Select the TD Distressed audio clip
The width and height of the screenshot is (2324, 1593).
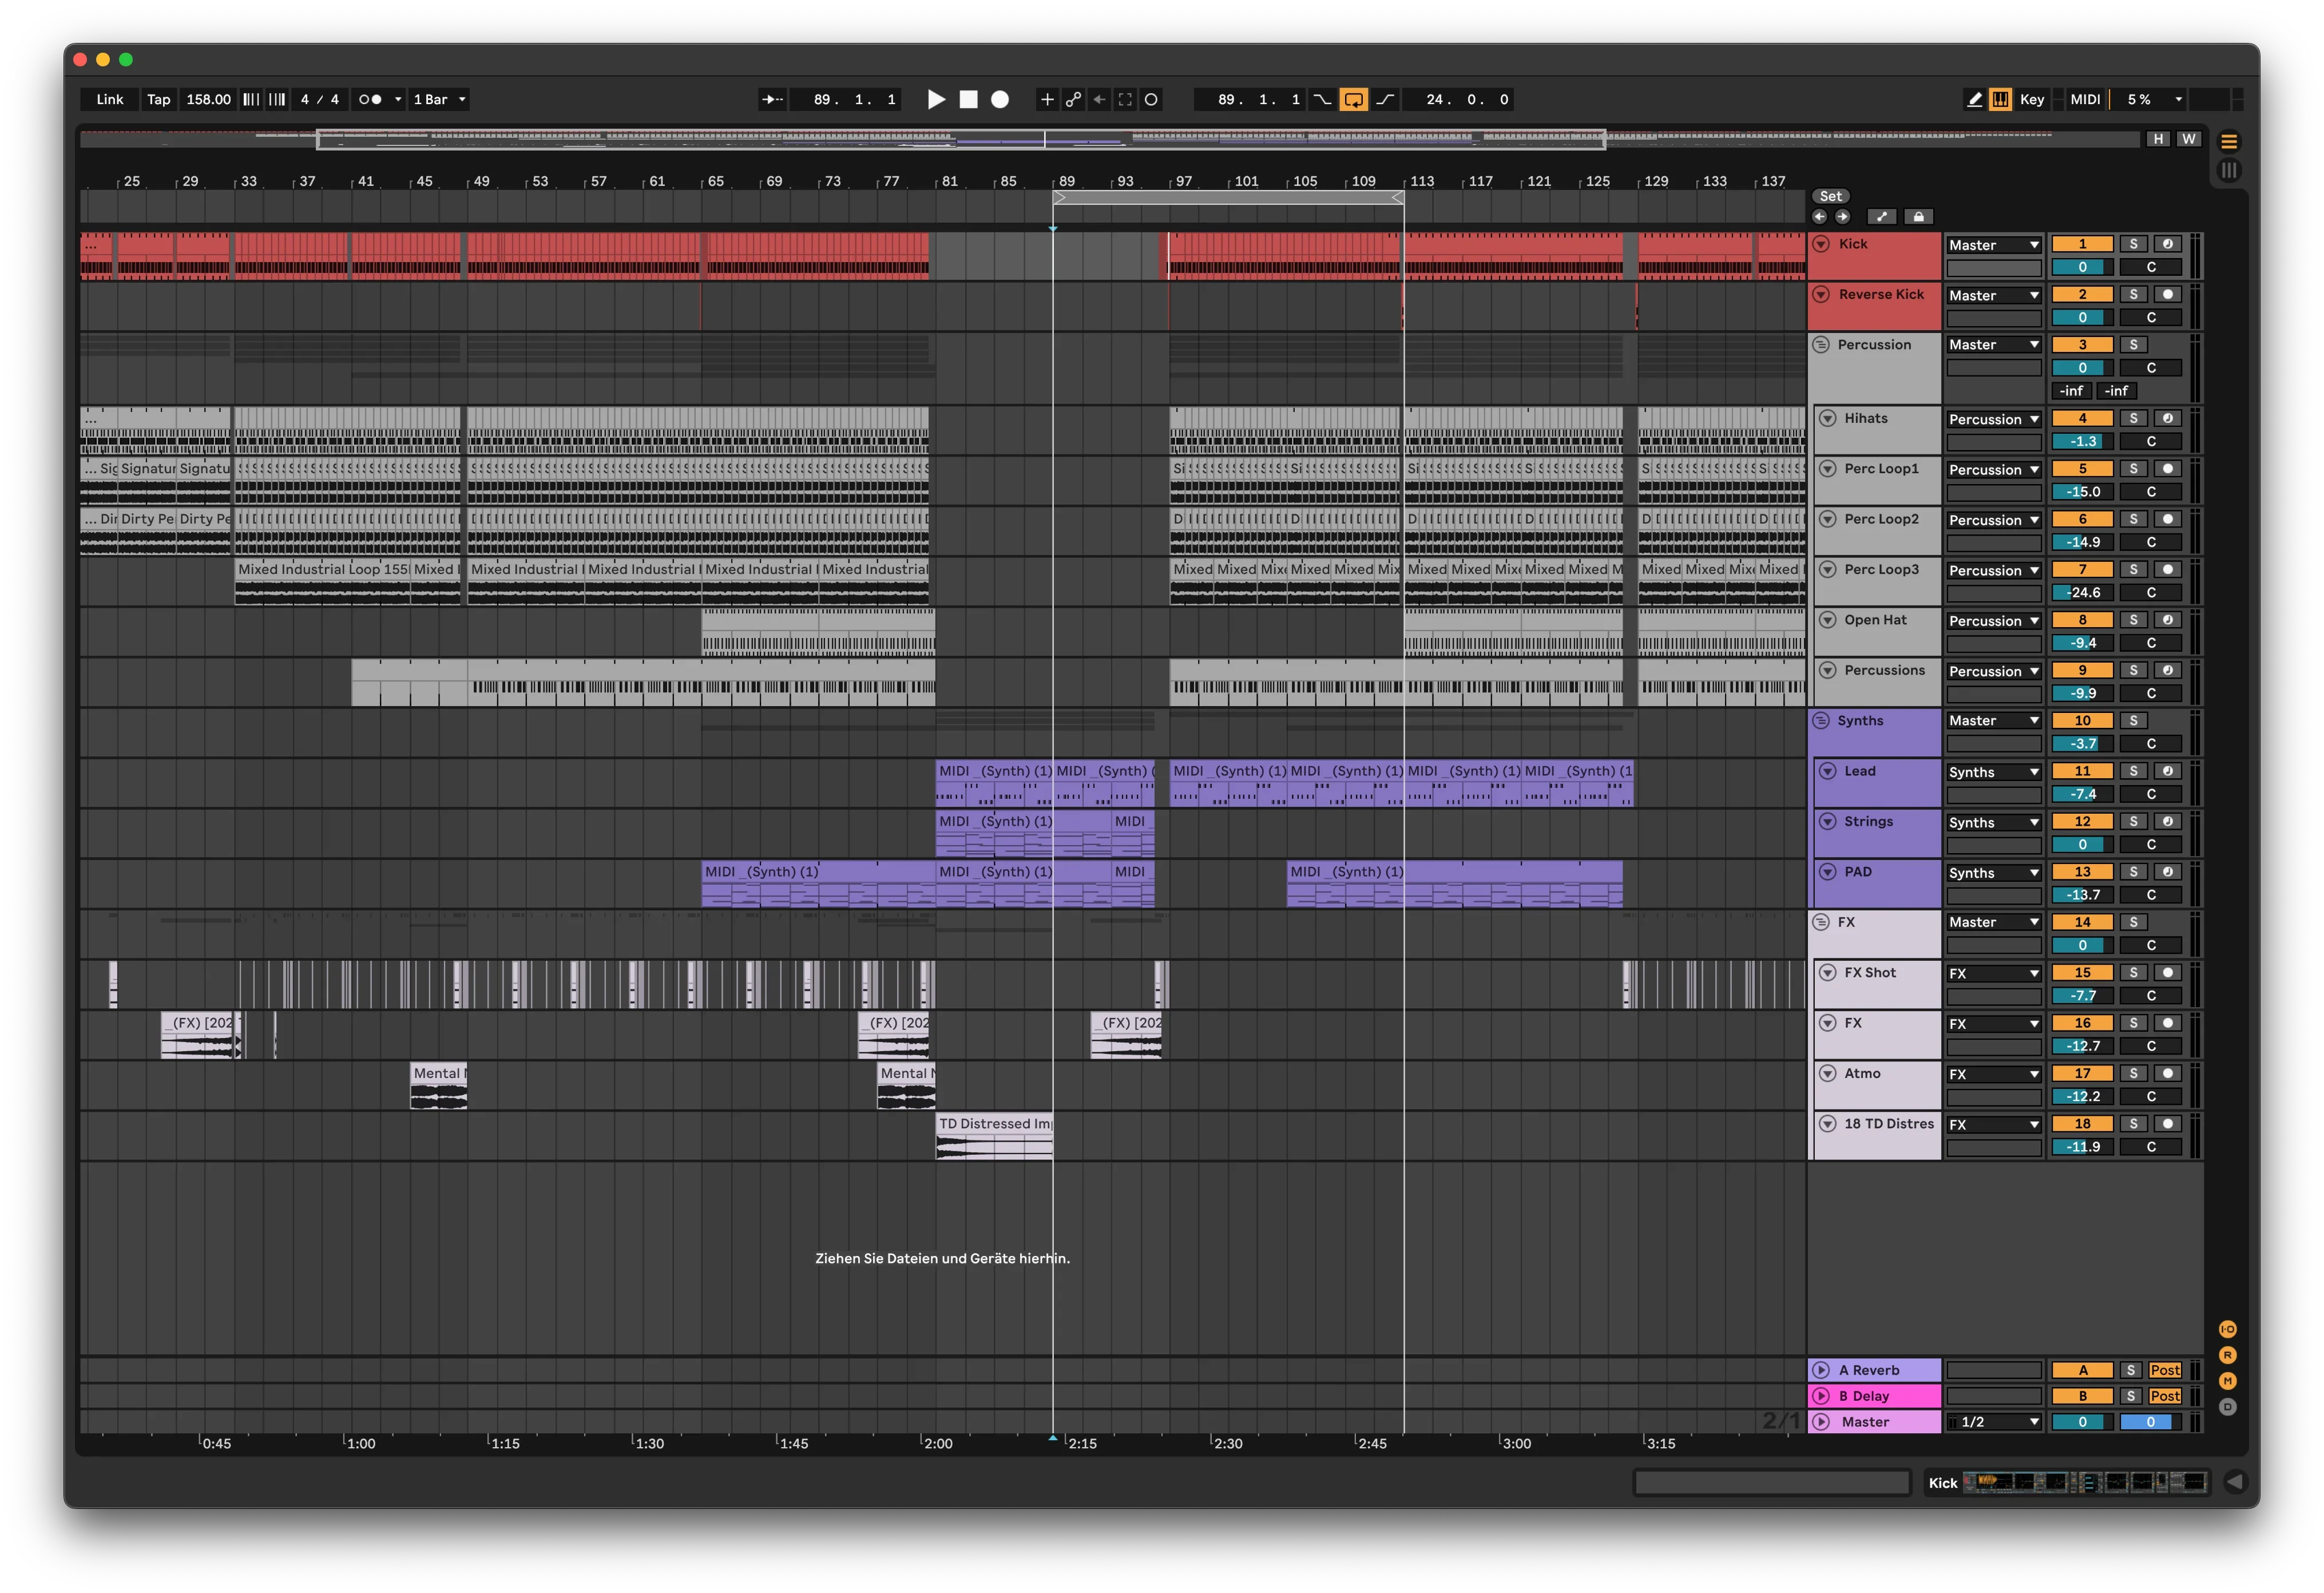pos(994,1136)
